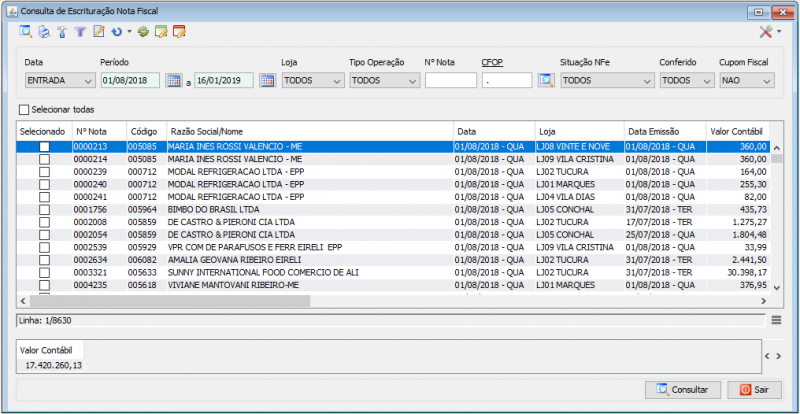
Task: Click the notepad with pencil edit icon
Action: [x=98, y=32]
